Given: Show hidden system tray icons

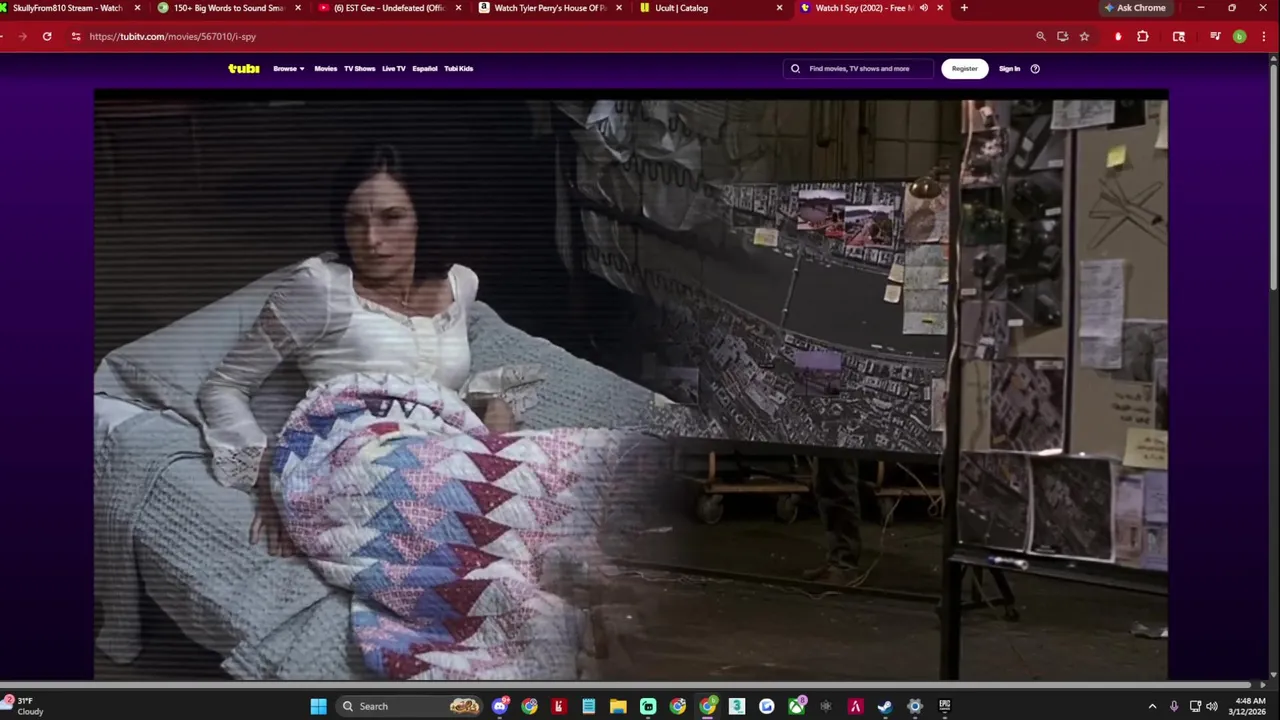Looking at the screenshot, I should (1152, 706).
